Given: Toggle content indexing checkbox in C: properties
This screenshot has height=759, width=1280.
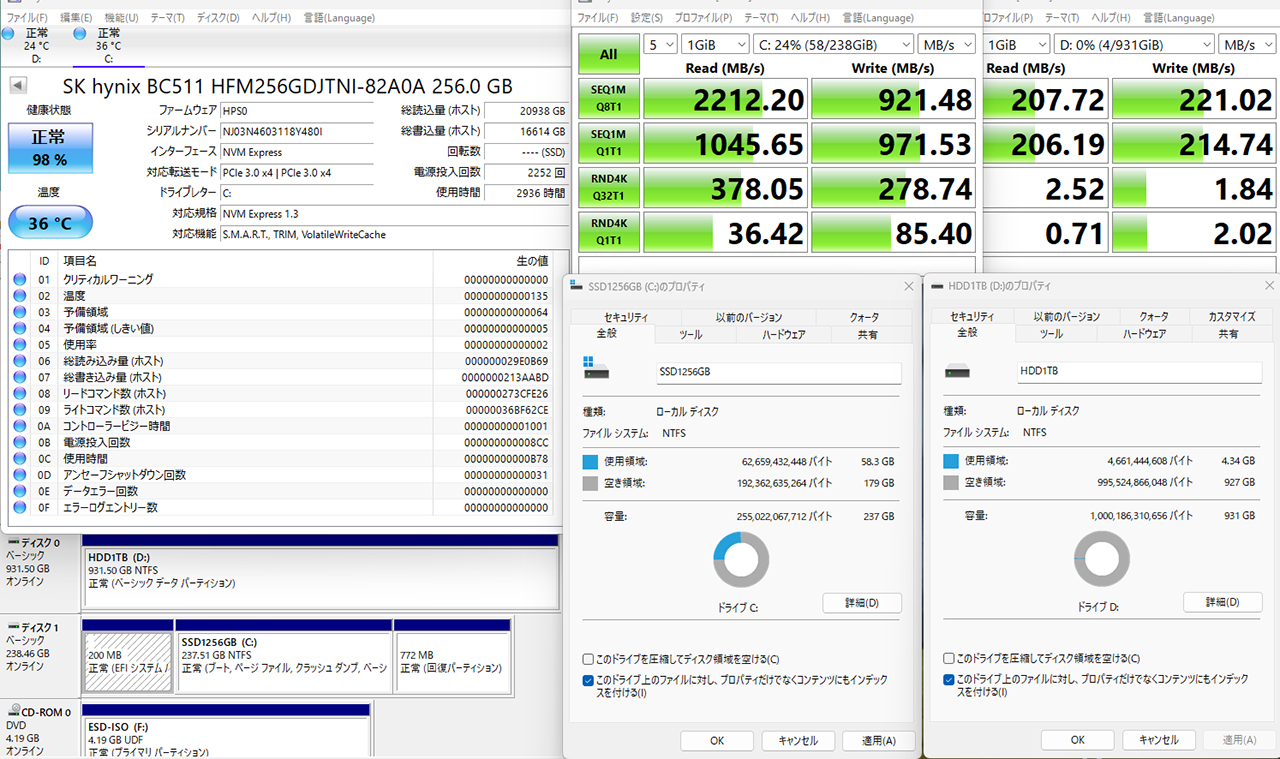Looking at the screenshot, I should (588, 680).
